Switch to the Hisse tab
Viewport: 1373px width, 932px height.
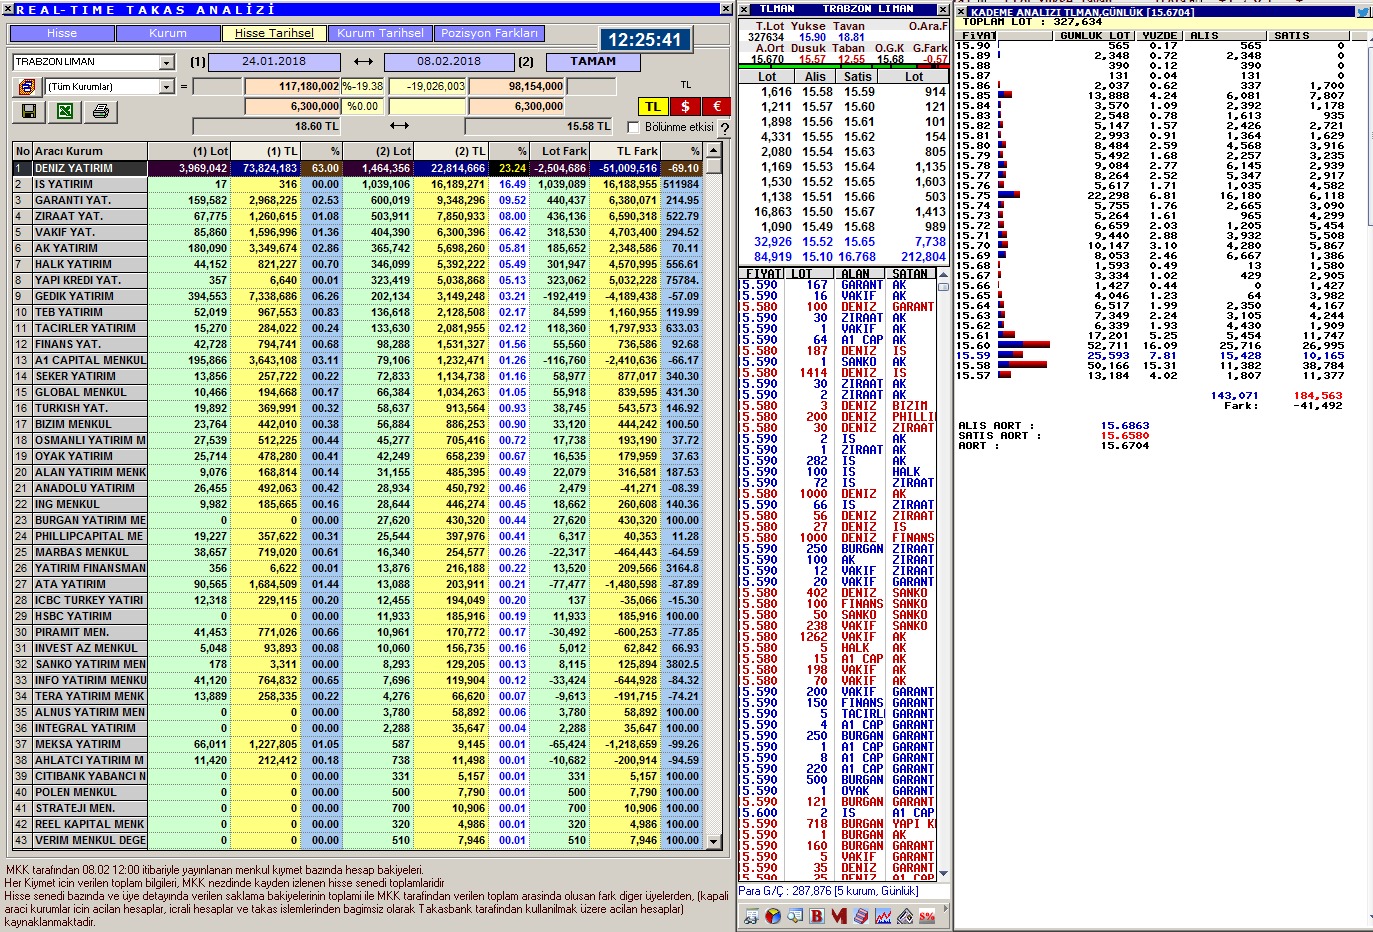click(x=61, y=33)
